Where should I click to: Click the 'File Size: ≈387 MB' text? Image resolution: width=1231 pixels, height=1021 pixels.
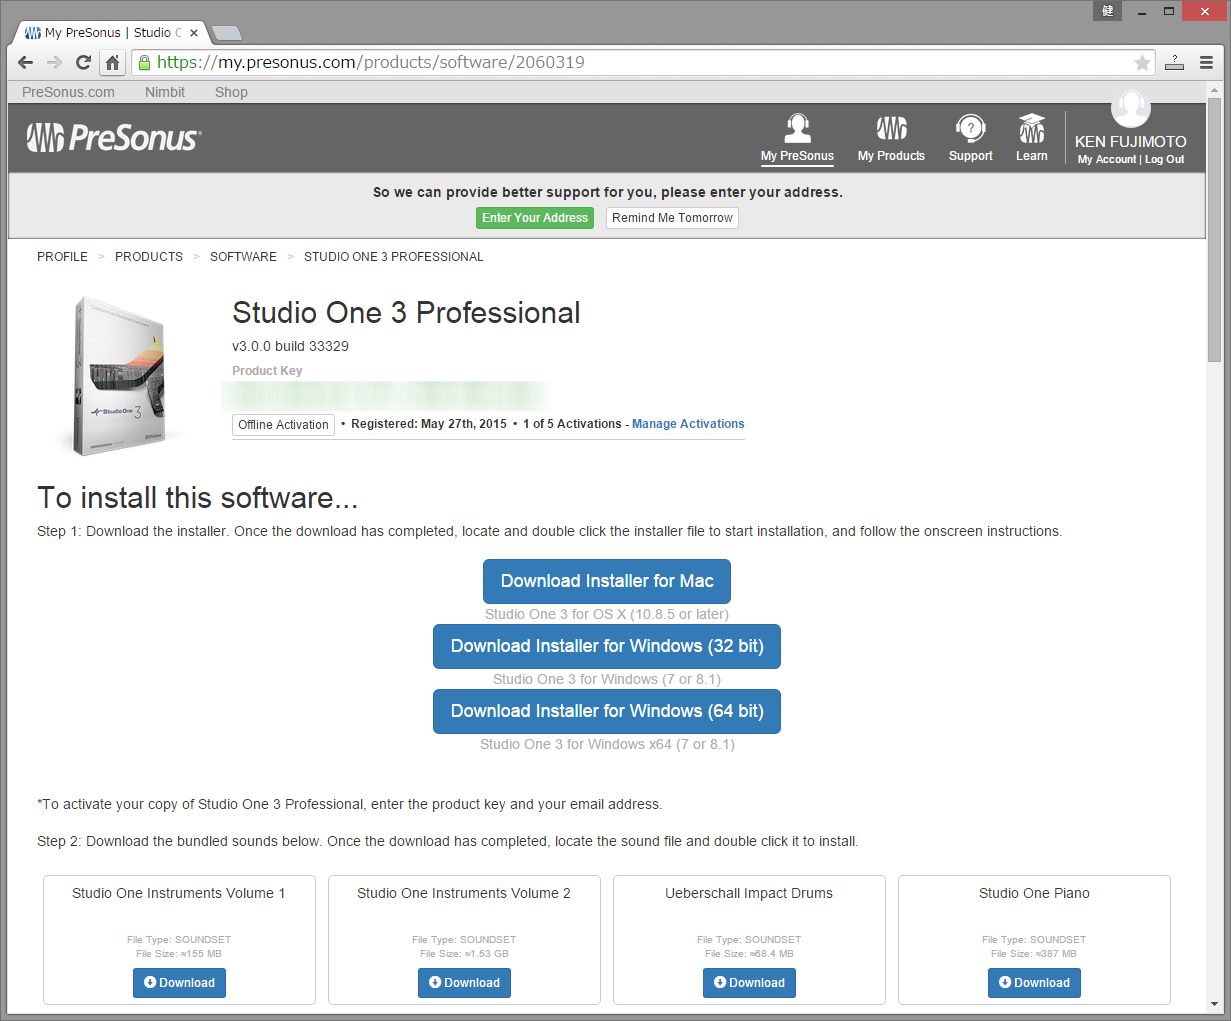click(1034, 954)
